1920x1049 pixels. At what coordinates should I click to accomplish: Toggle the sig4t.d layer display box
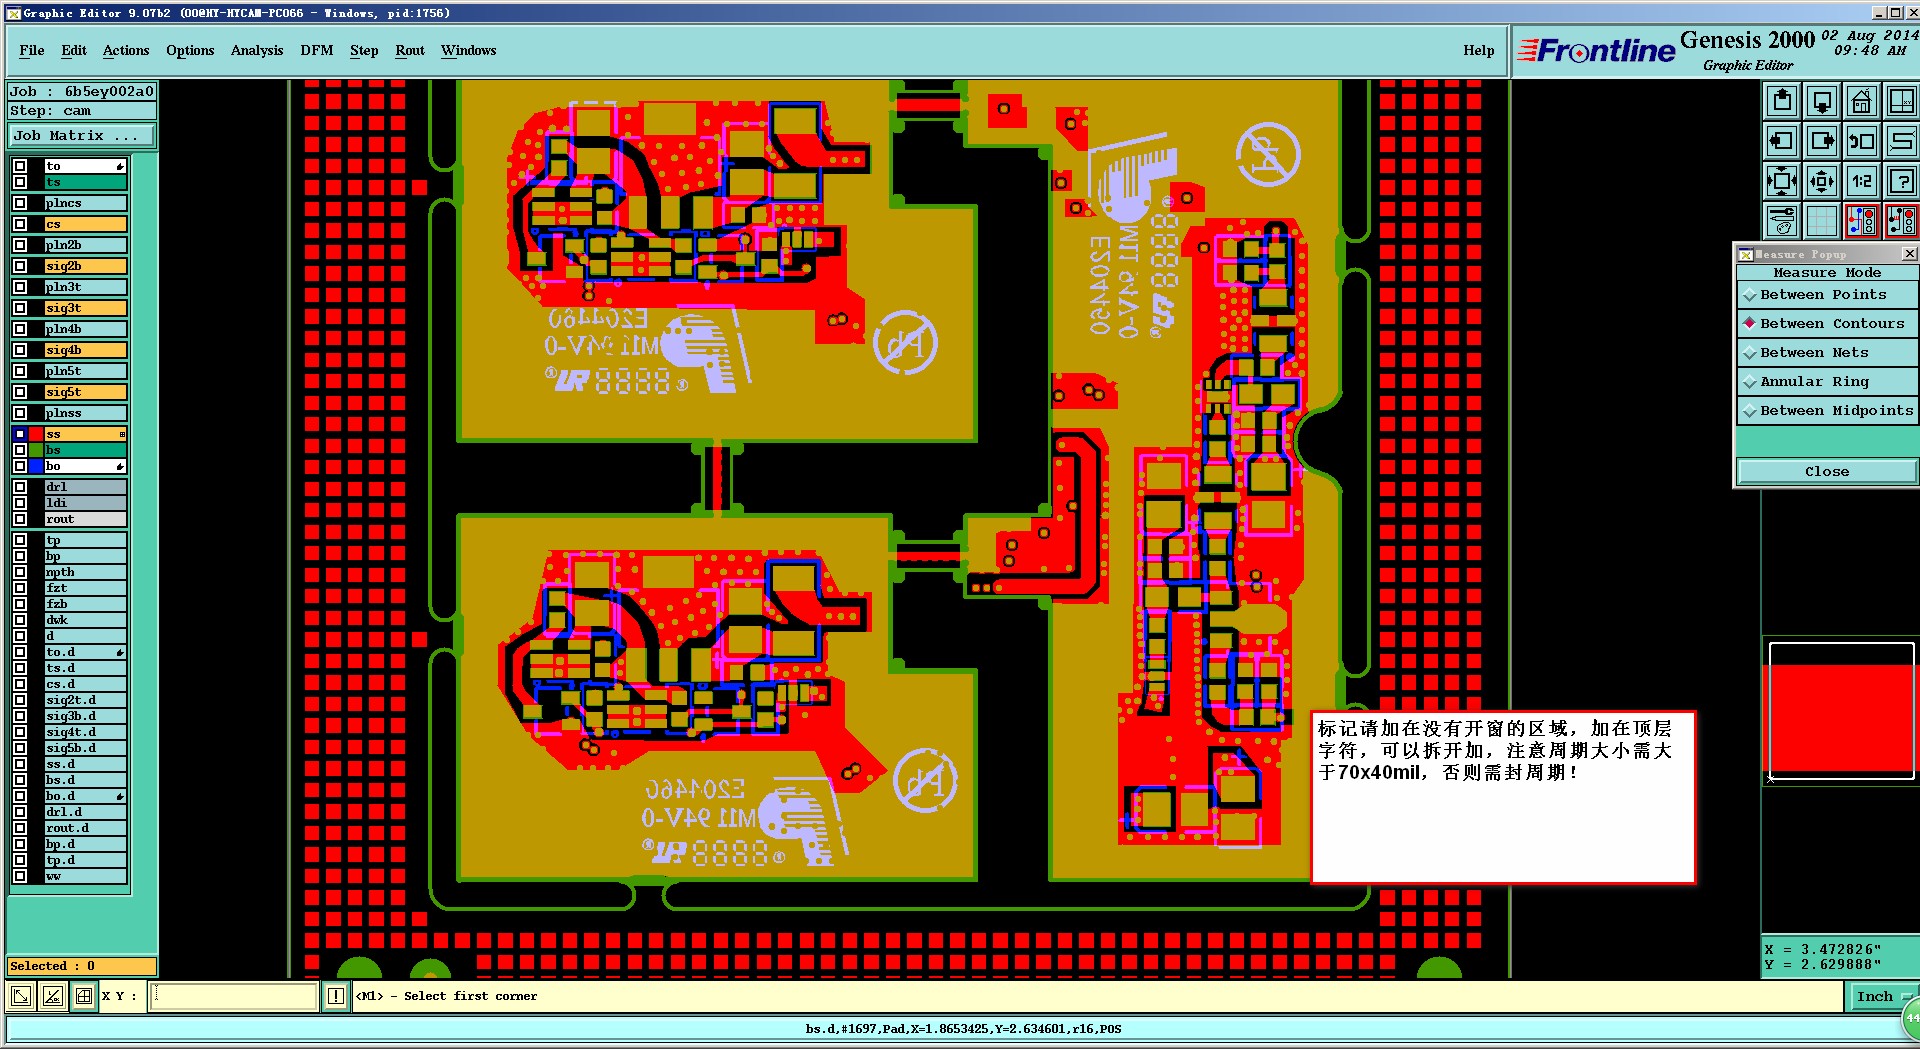point(20,732)
